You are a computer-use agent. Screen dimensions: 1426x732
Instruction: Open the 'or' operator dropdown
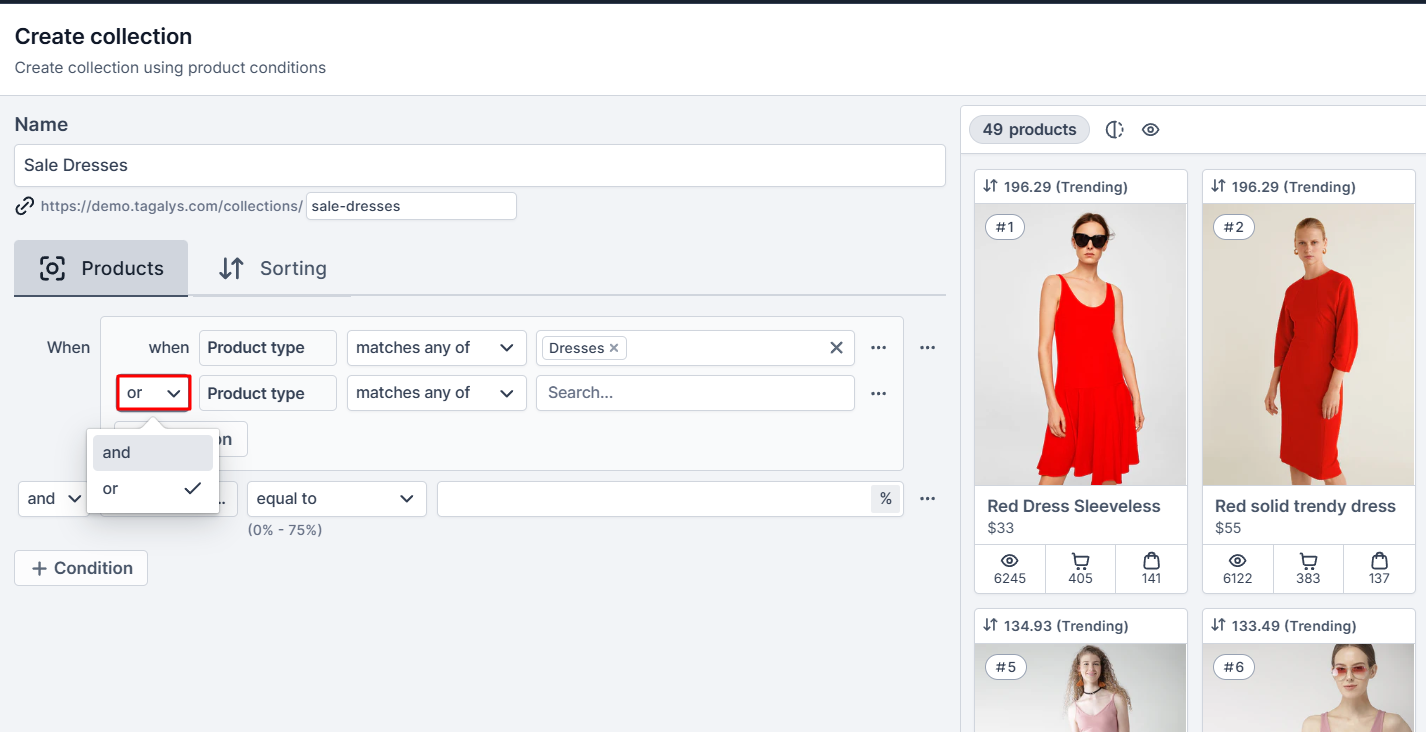[x=154, y=393]
